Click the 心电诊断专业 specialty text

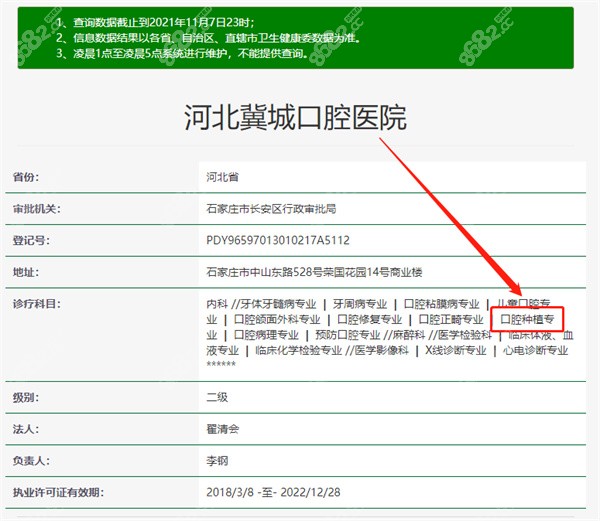537,351
